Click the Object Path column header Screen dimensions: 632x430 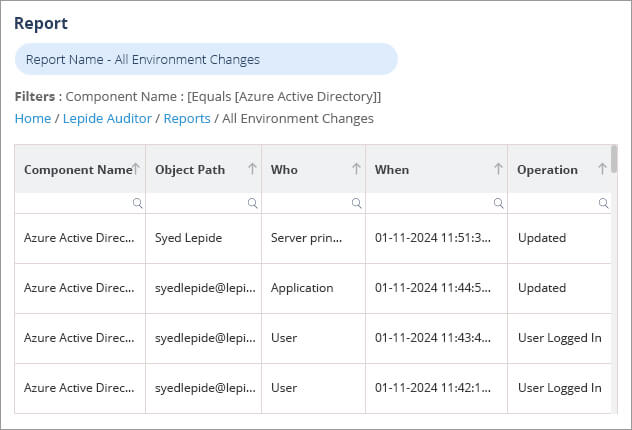(204, 169)
